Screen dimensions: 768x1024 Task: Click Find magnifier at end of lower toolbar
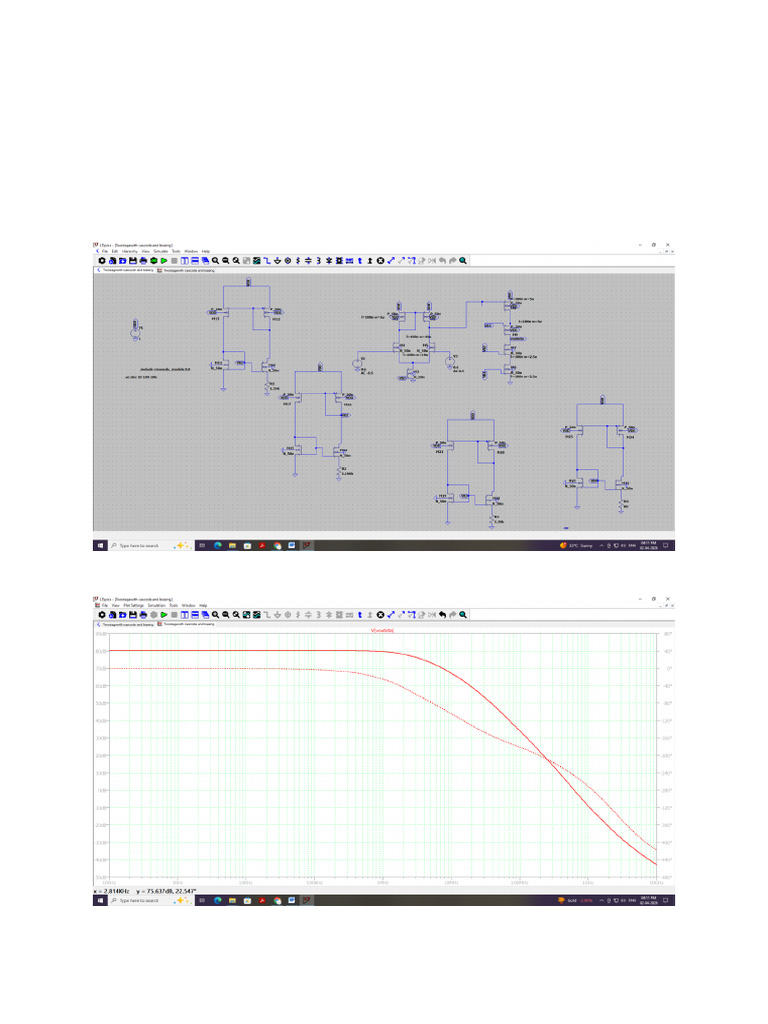(462, 615)
